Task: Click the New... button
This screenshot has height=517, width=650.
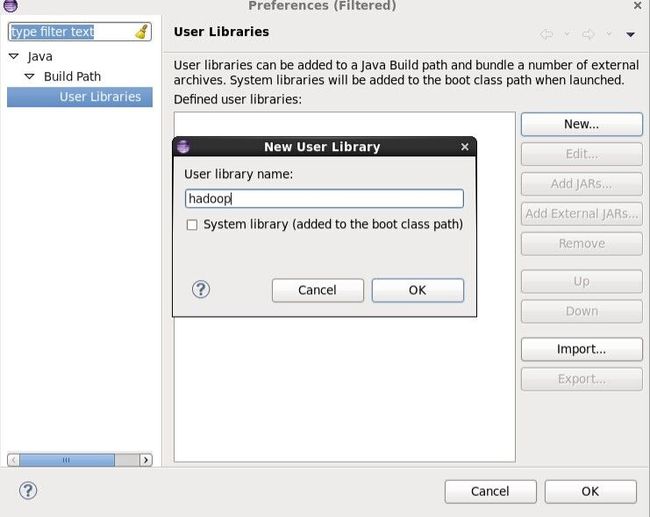Action: pyautogui.click(x=582, y=124)
